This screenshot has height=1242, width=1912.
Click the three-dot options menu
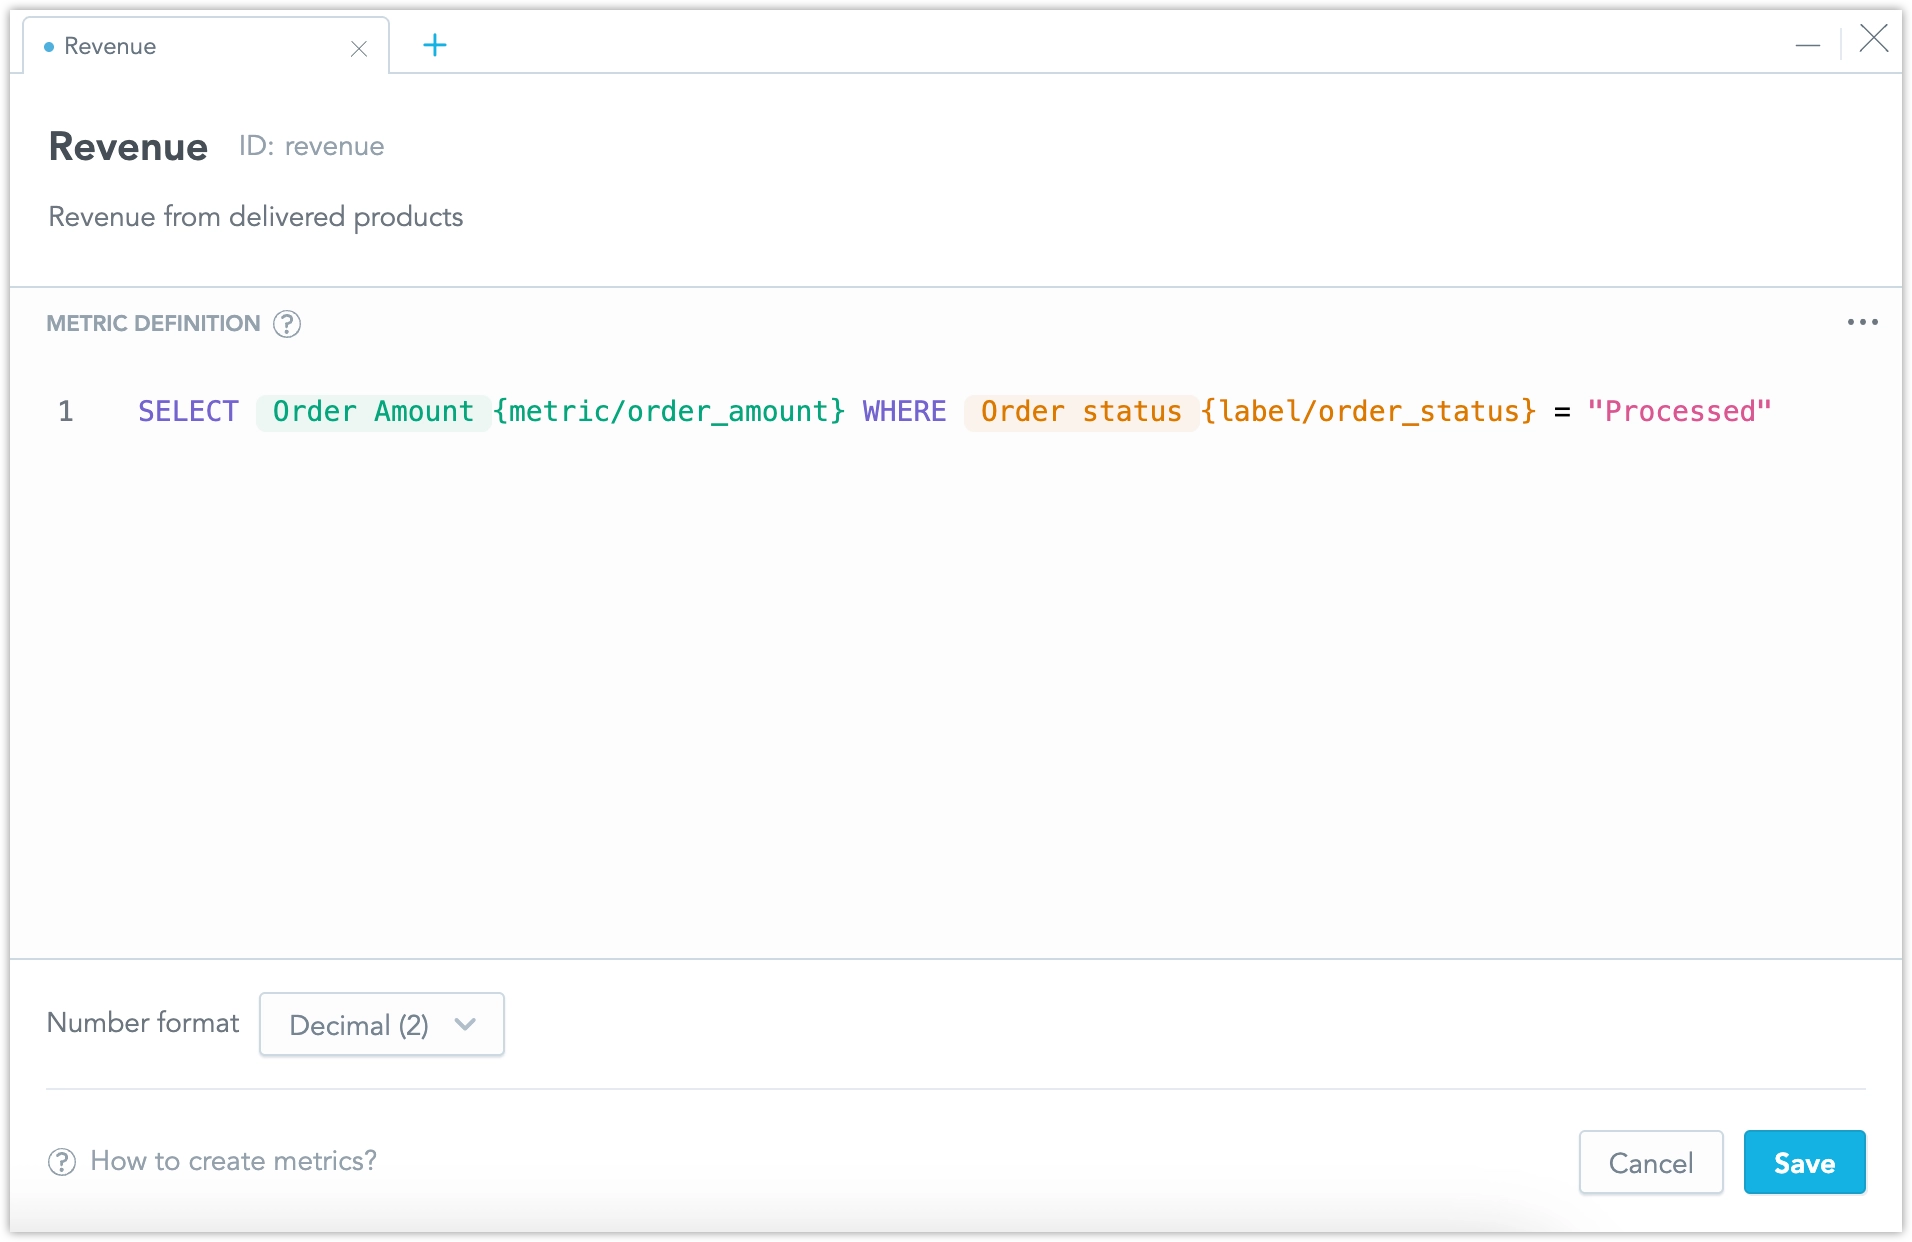(x=1864, y=322)
